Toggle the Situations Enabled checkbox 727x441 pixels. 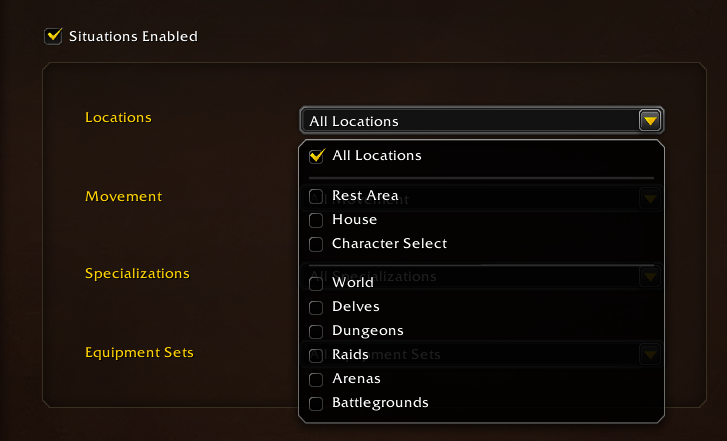(x=53, y=36)
